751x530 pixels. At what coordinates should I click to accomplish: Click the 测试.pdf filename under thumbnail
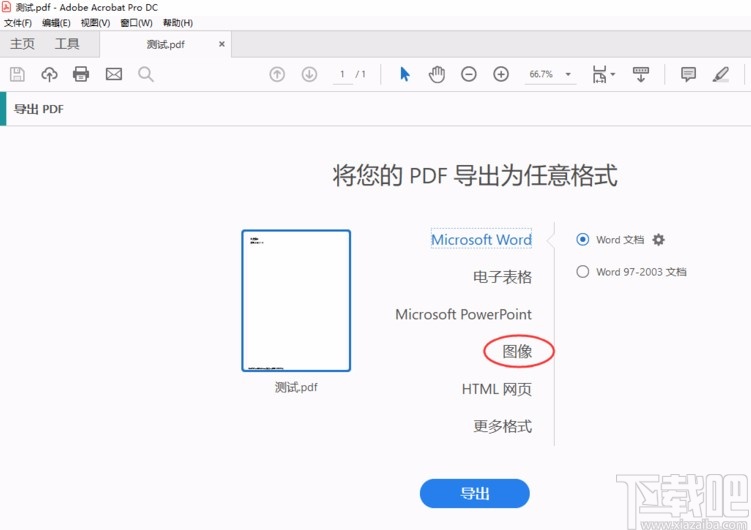tap(296, 387)
